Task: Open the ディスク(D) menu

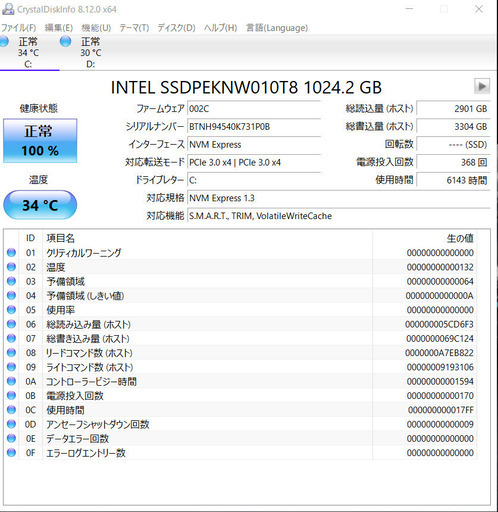Action: click(176, 28)
